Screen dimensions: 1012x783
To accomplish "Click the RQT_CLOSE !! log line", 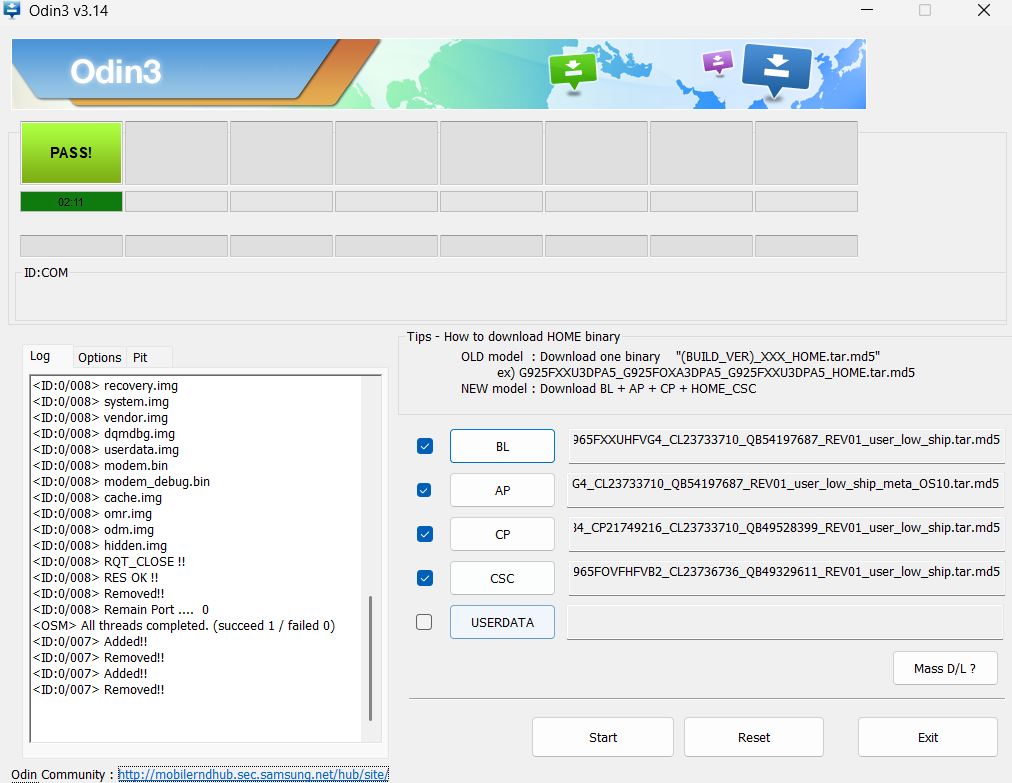I will pos(109,562).
